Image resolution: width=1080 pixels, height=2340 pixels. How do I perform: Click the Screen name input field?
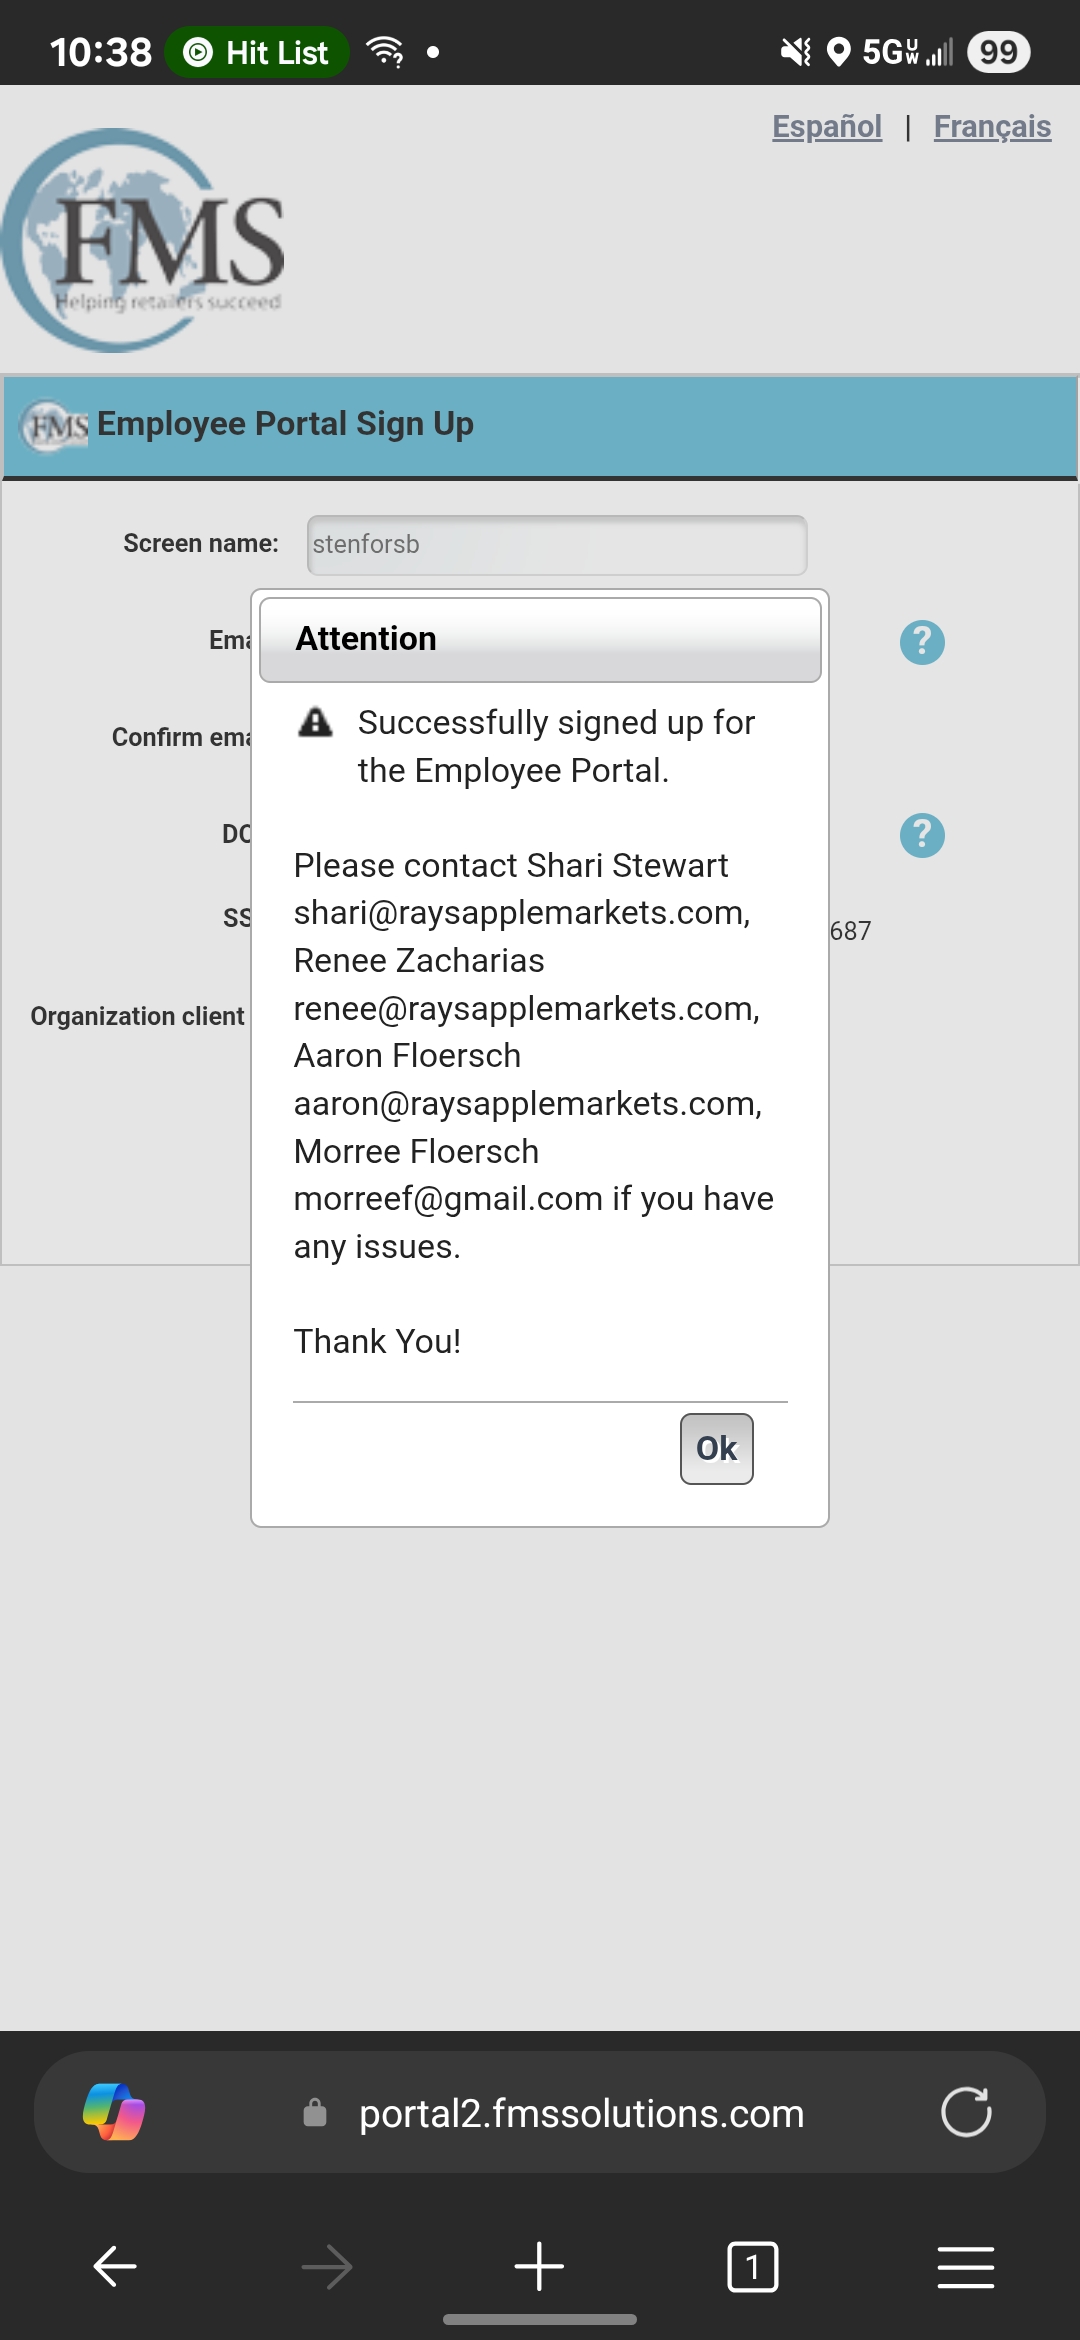pyautogui.click(x=556, y=545)
